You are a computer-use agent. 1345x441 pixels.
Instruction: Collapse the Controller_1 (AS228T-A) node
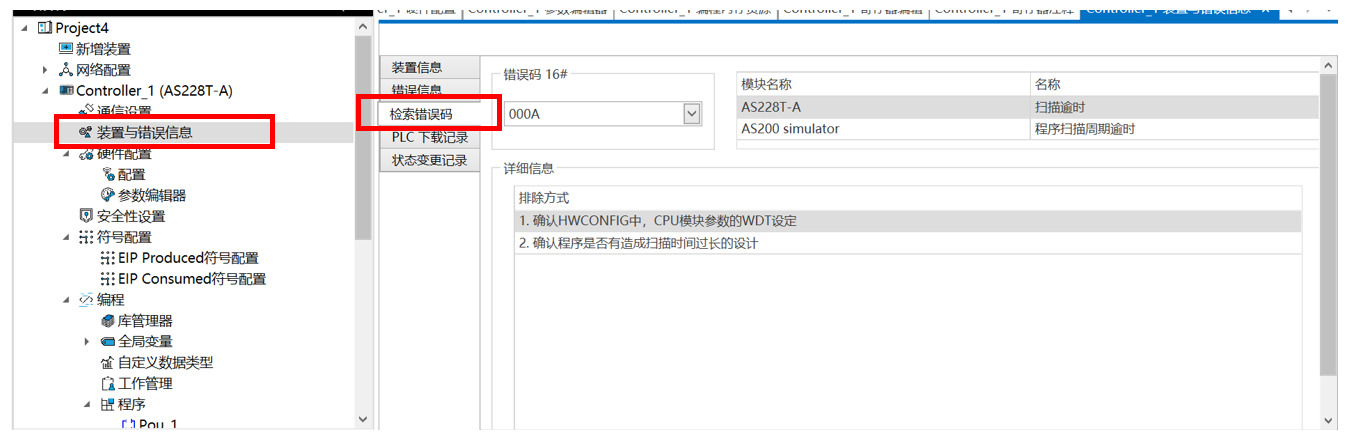coord(45,91)
